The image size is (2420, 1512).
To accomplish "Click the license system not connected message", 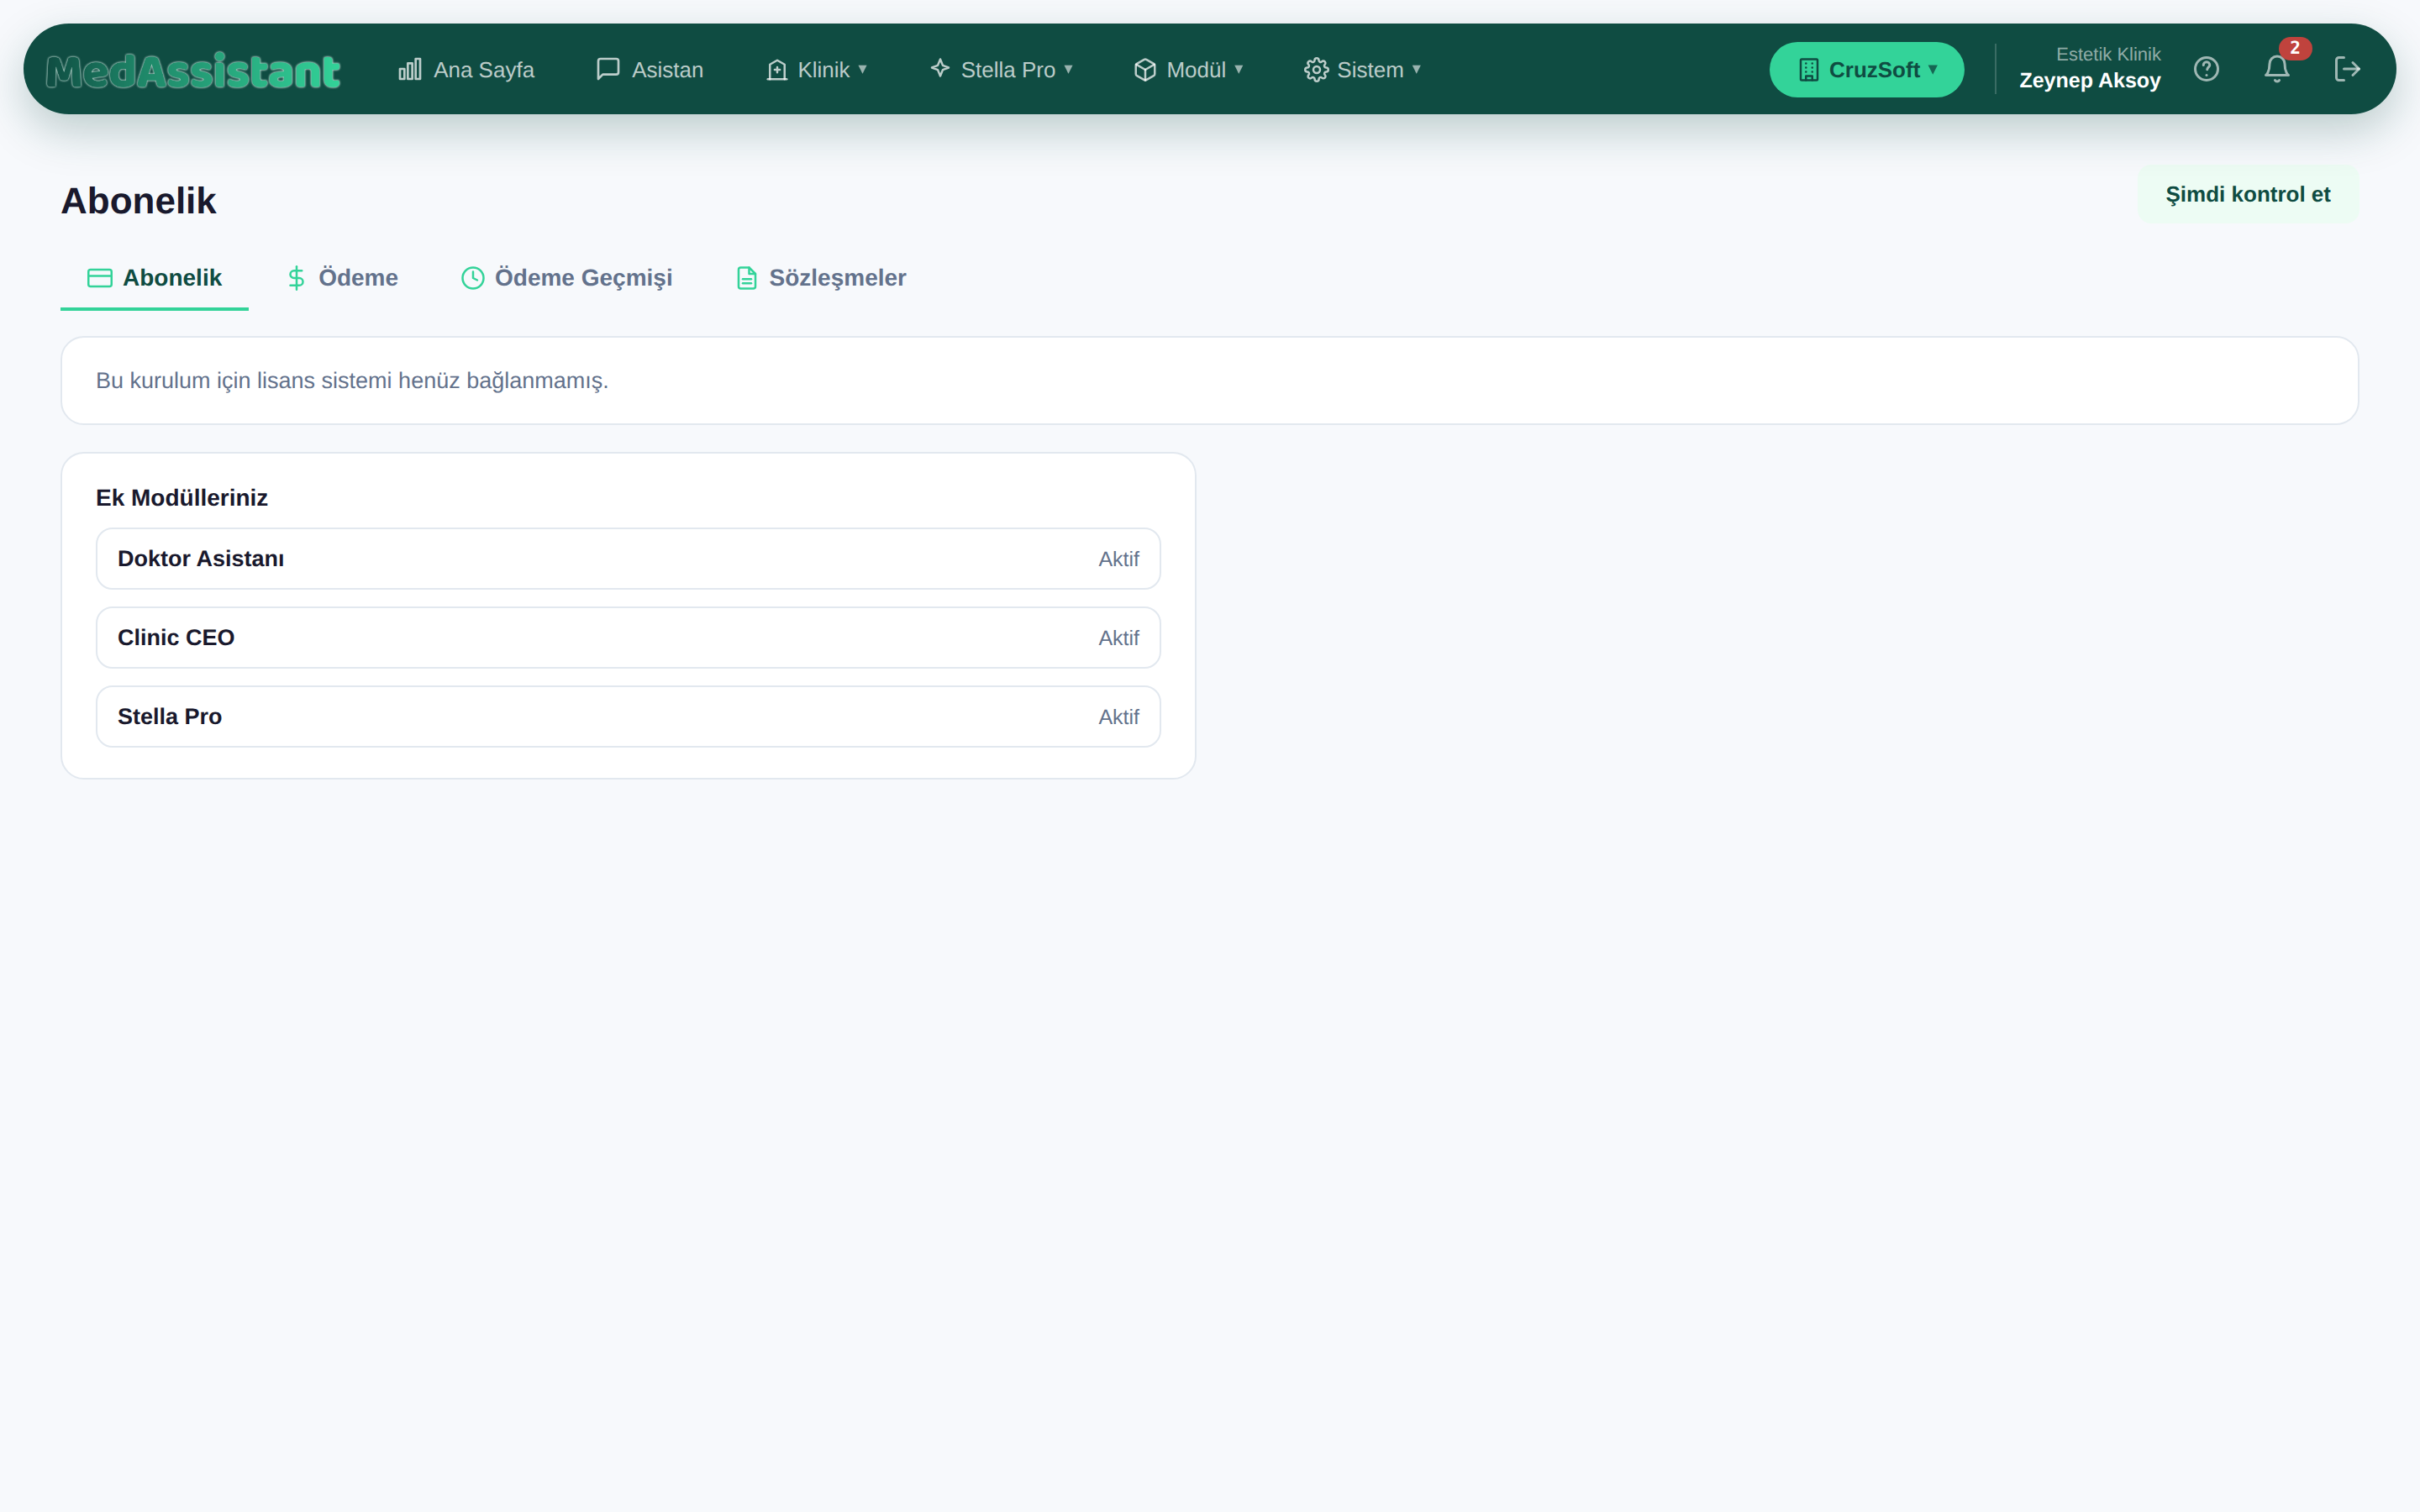I will [352, 381].
